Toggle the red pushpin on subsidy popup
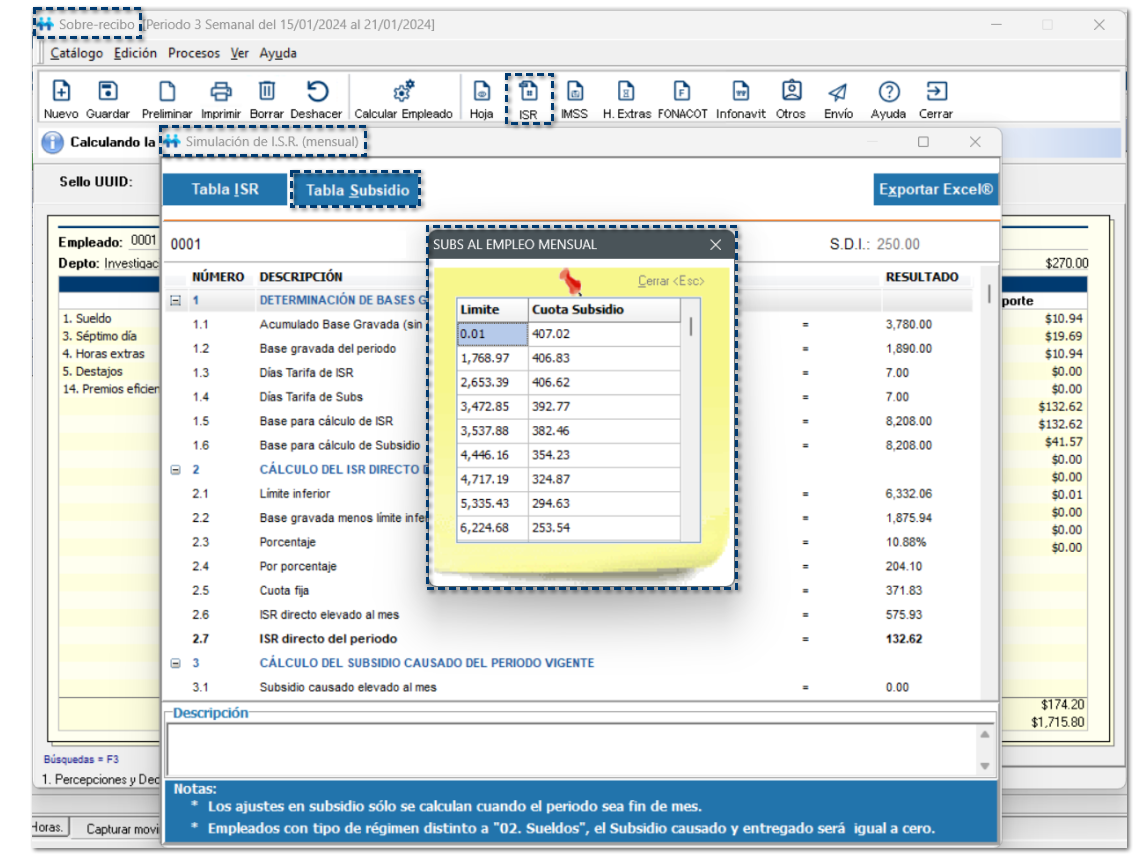 coord(574,280)
